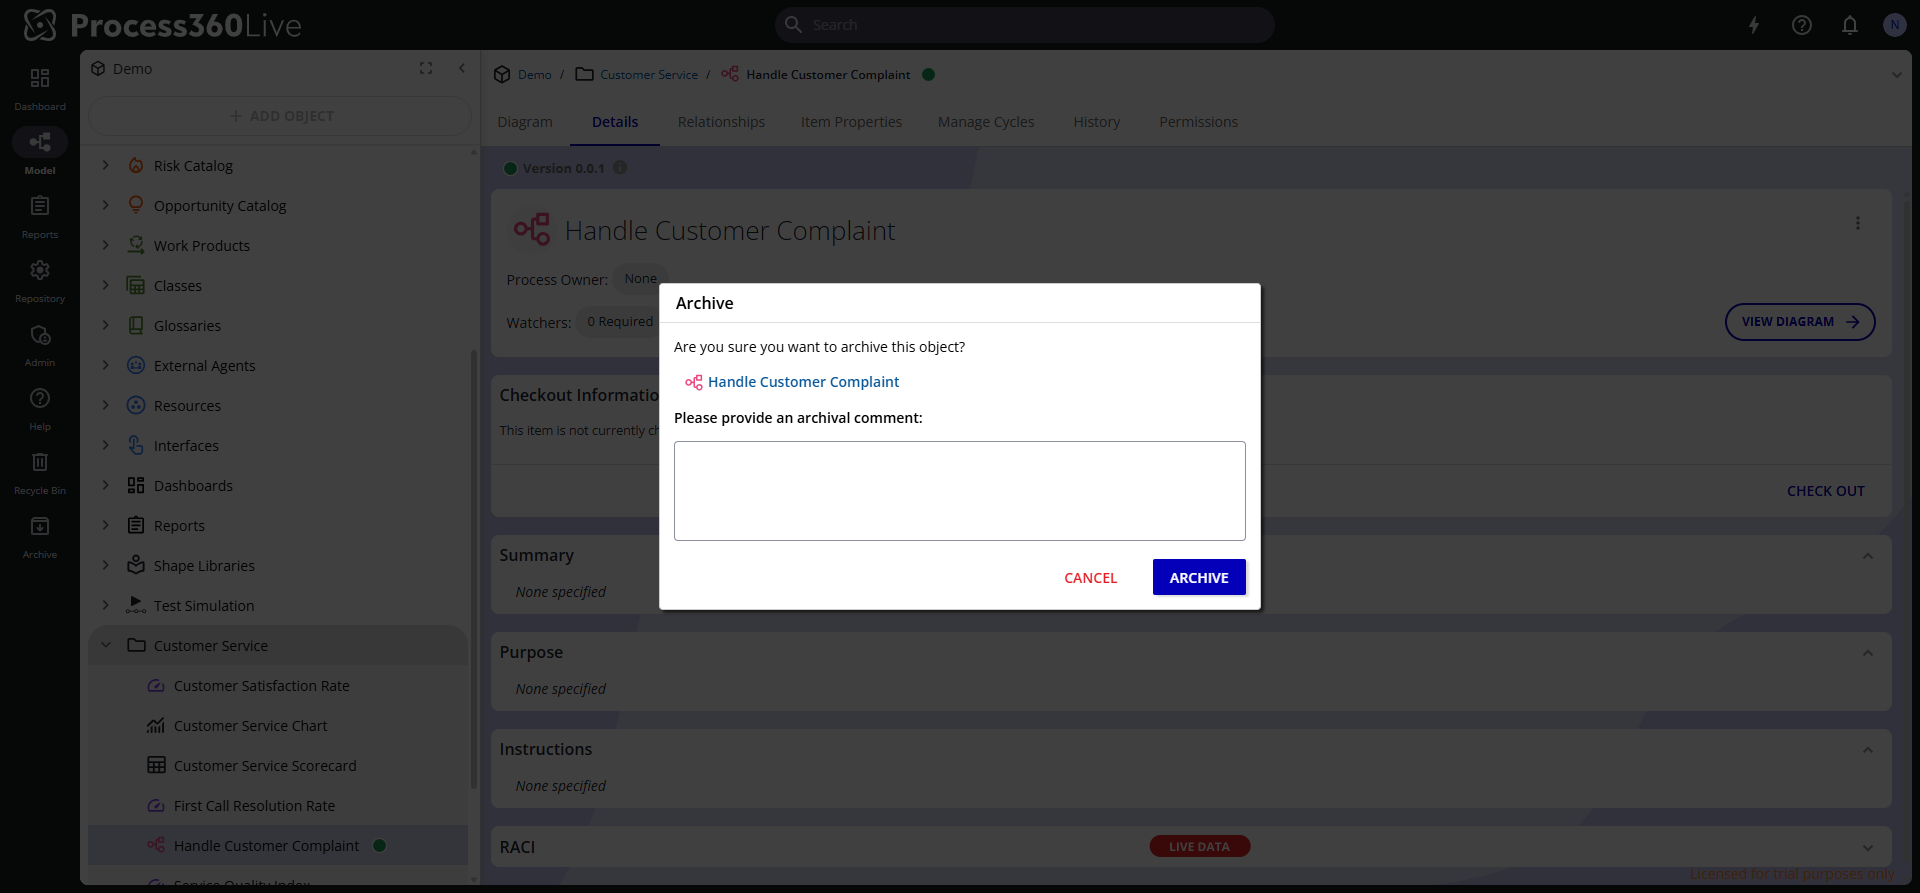
Task: Open the Recycle Bin icon
Action: click(40, 462)
